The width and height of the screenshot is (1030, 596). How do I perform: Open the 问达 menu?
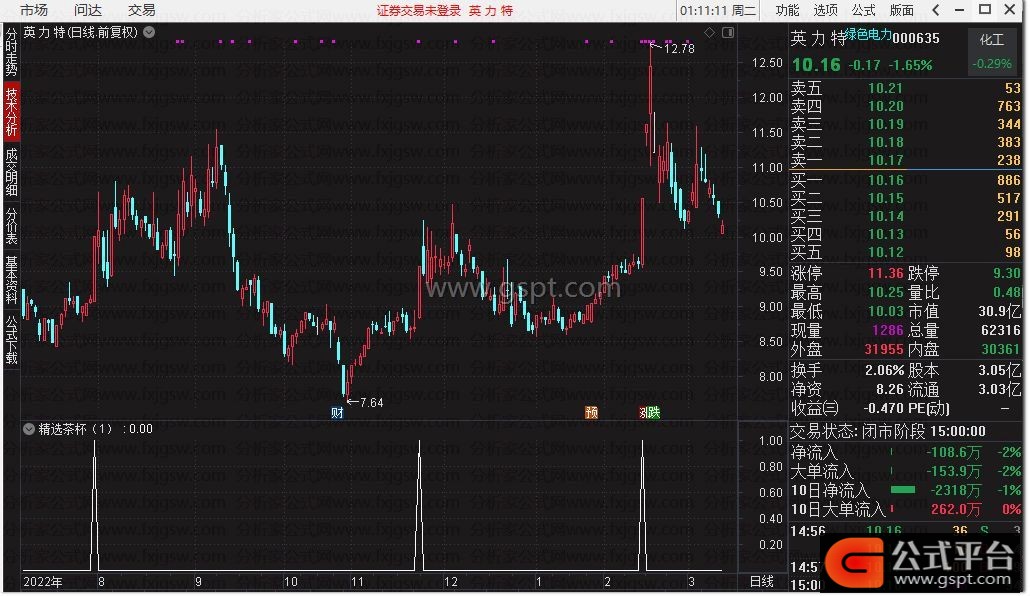pos(88,10)
